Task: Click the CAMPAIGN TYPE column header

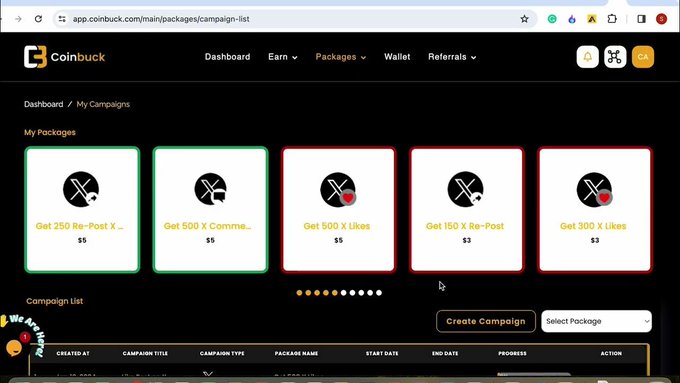Action: (x=222, y=354)
